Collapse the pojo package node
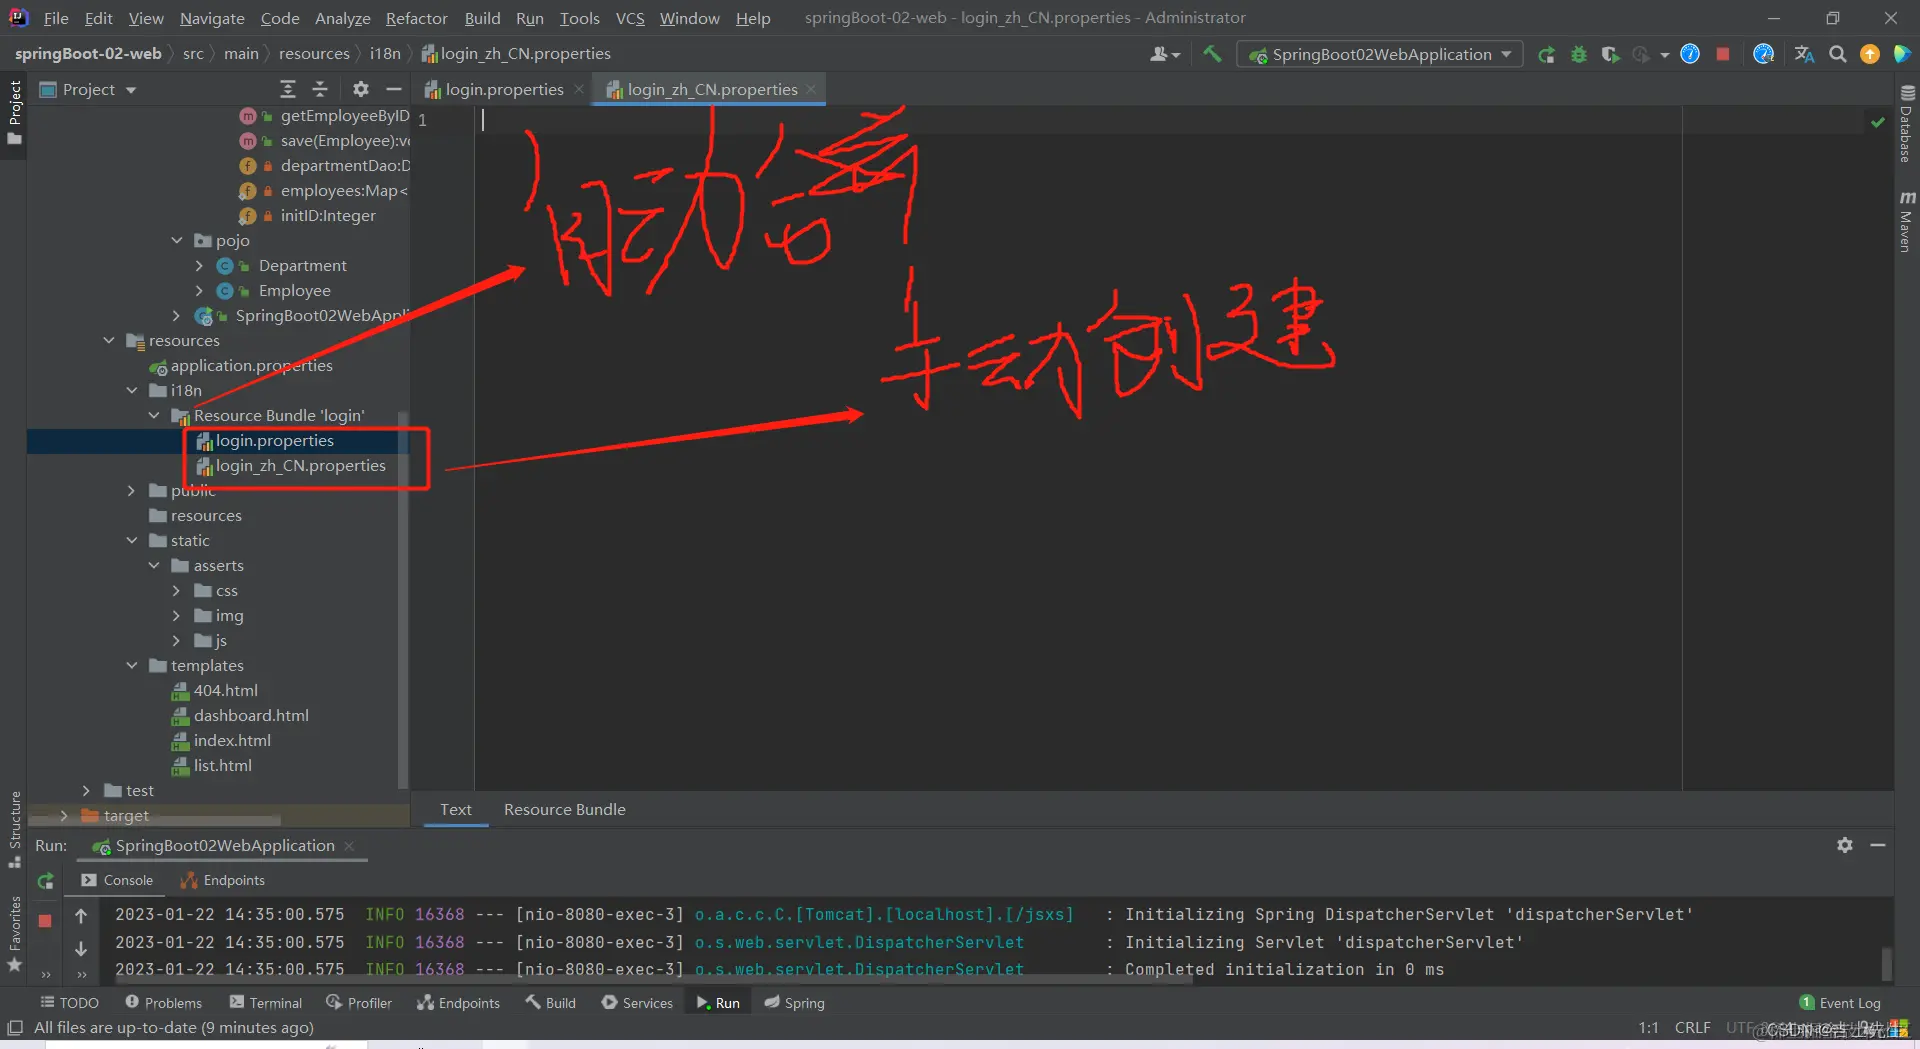The image size is (1920, 1049). pos(177,240)
